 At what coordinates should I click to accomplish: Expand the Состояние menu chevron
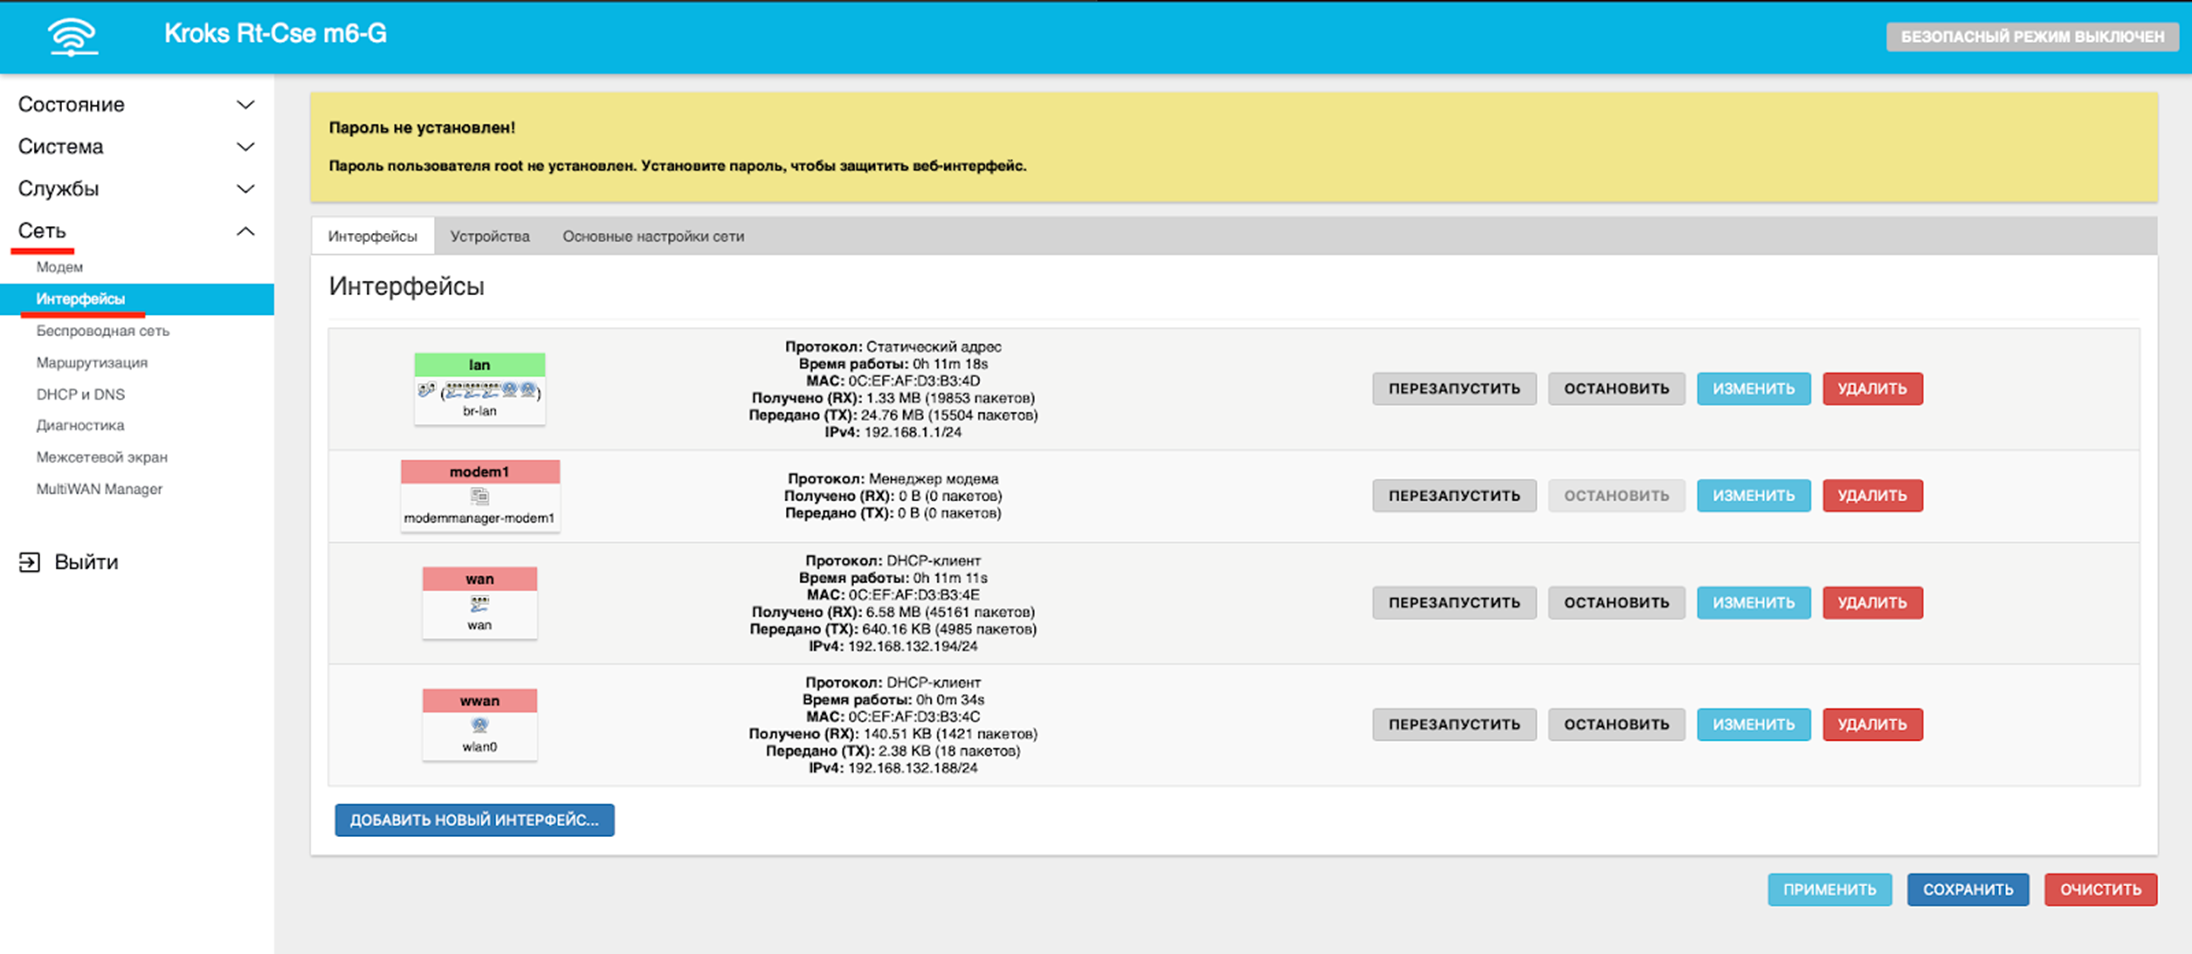pyautogui.click(x=245, y=105)
